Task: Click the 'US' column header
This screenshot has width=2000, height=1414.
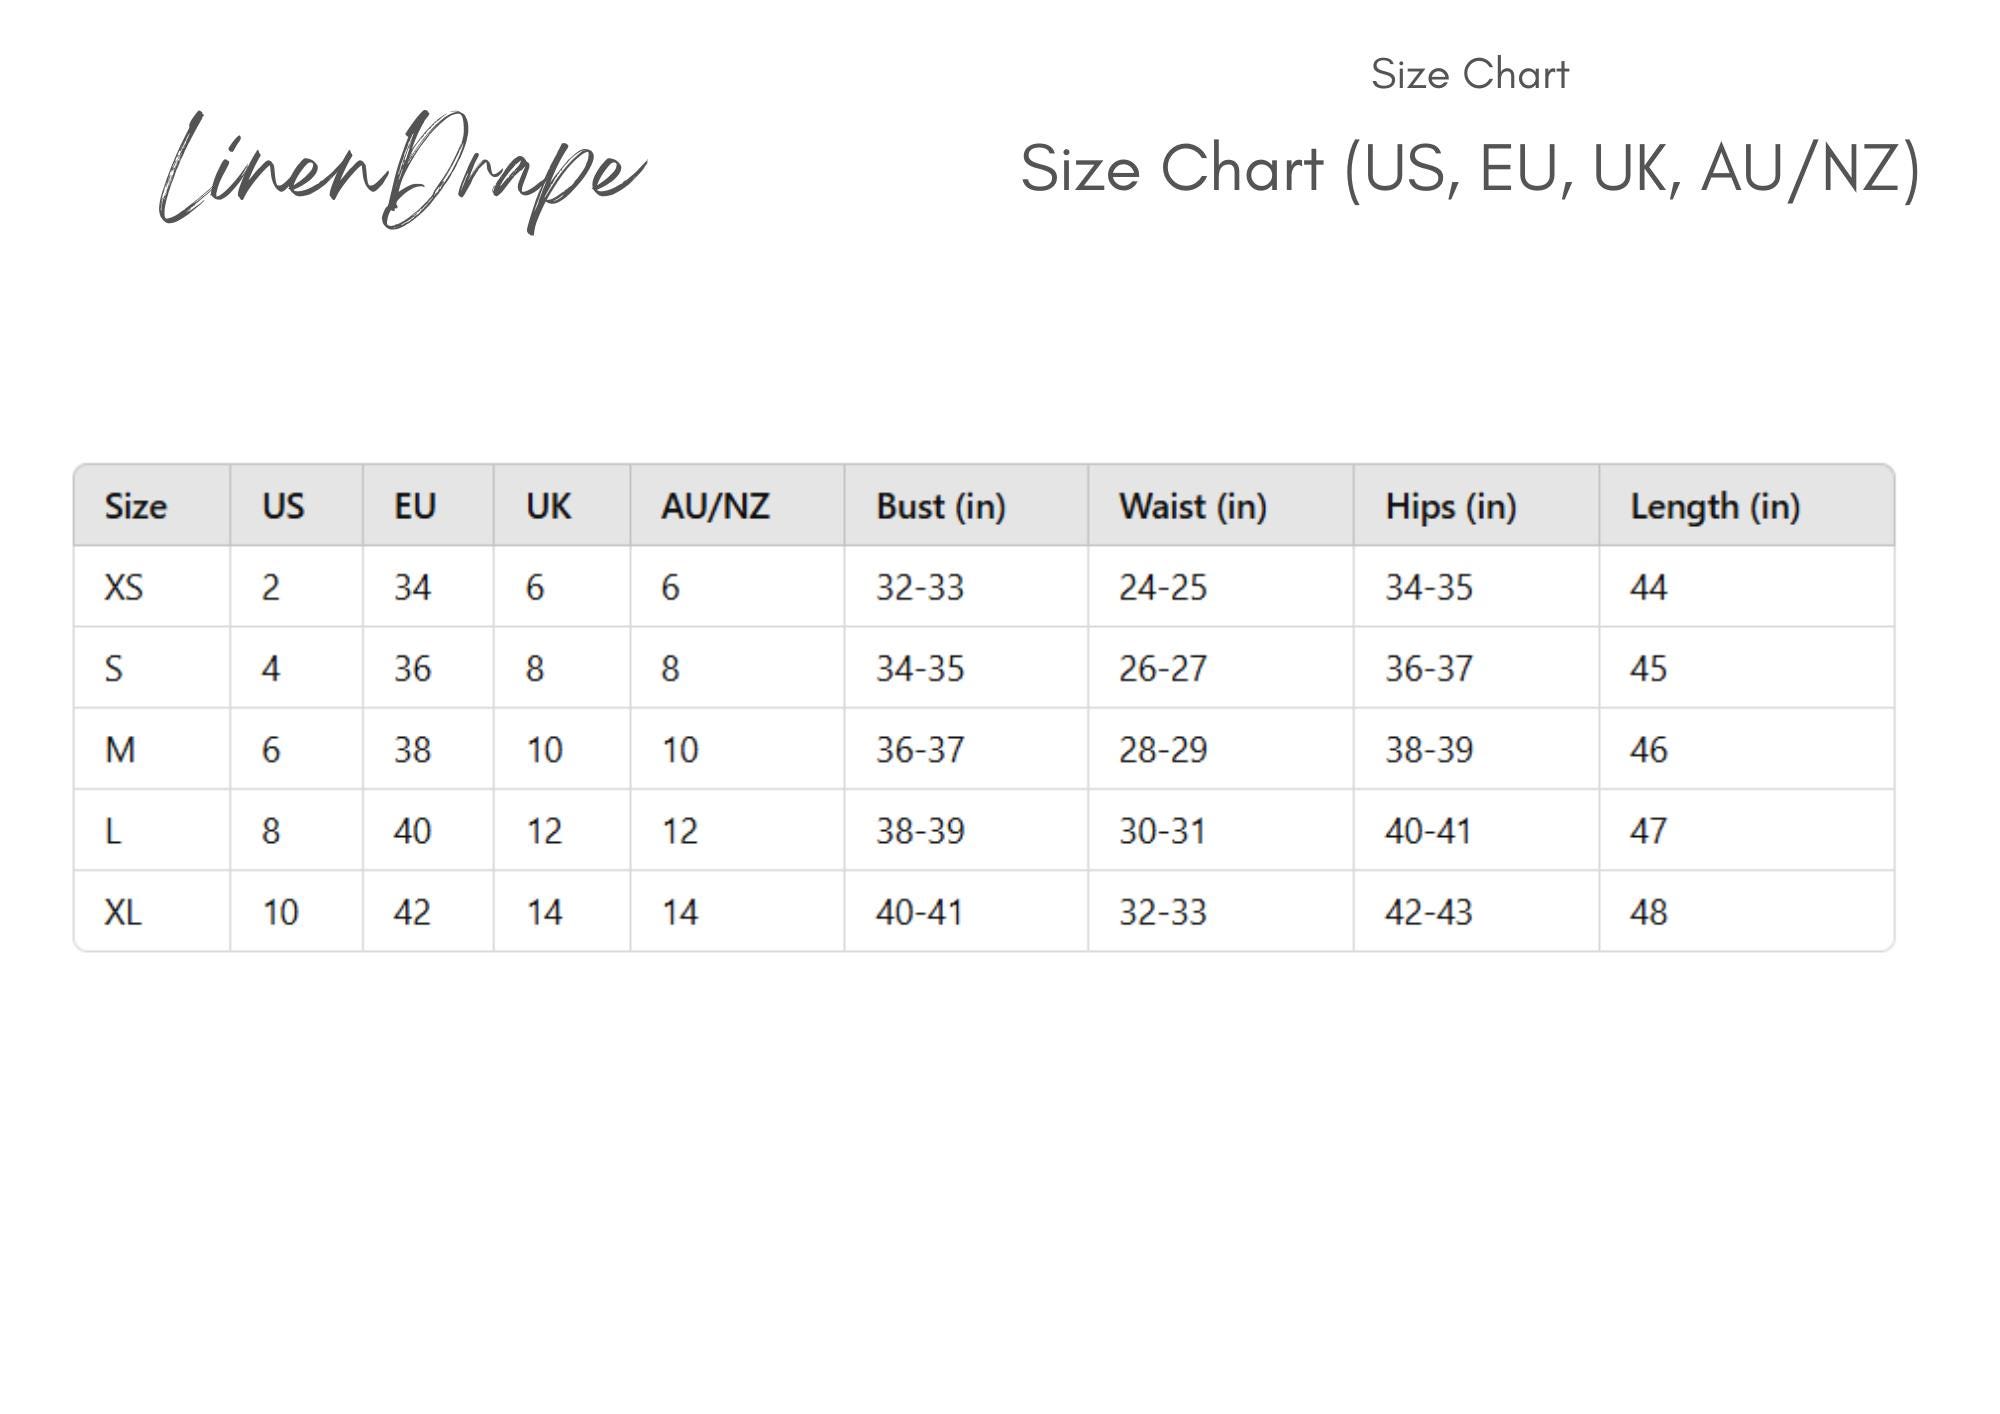Action: point(283,506)
